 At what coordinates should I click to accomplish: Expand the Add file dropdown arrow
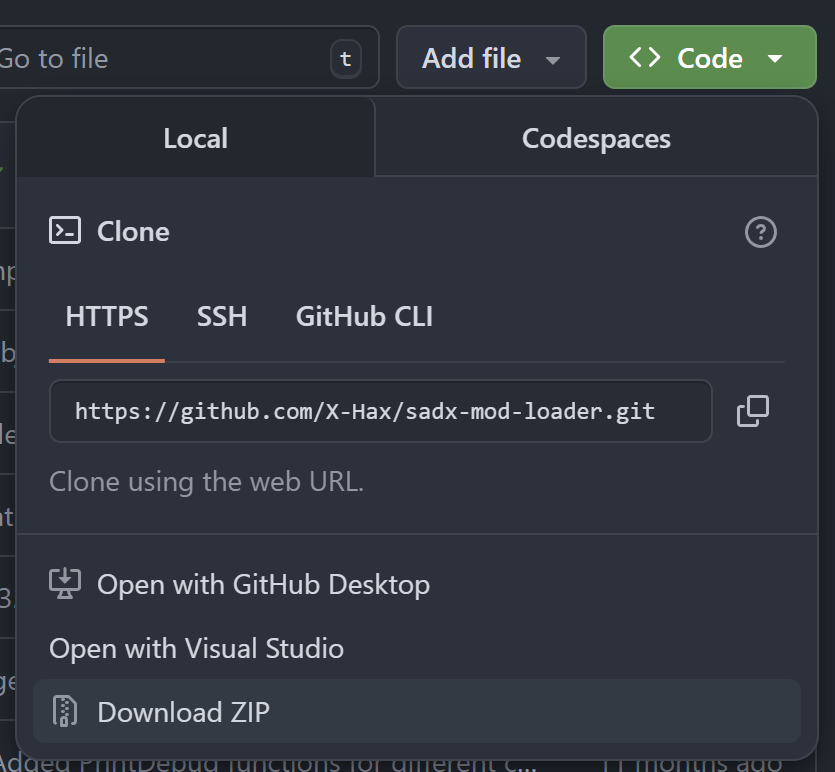(553, 60)
